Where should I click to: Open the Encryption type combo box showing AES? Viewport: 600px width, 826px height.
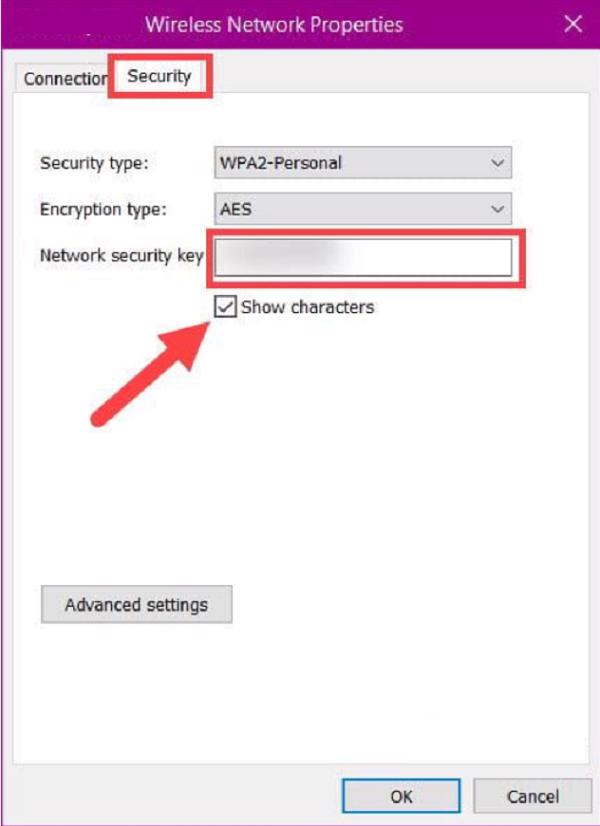pyautogui.click(x=350, y=210)
